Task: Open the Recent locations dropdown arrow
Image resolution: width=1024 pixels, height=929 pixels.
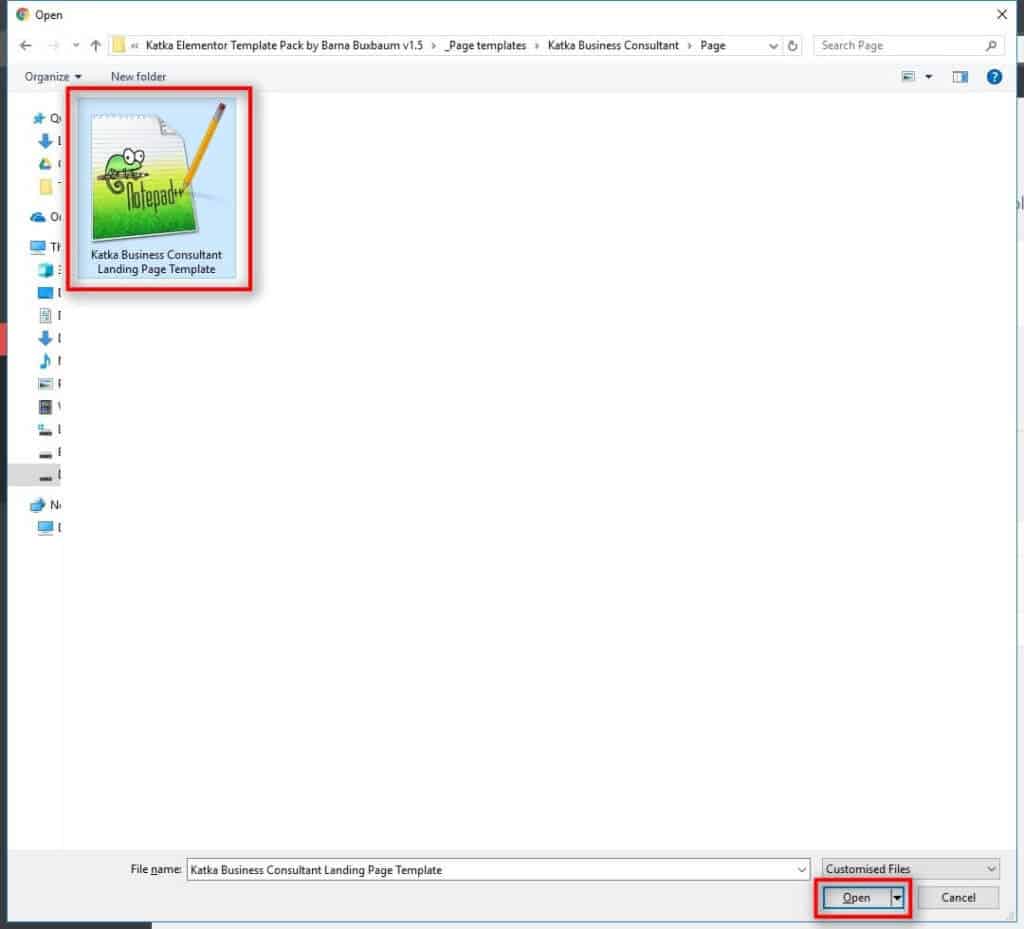Action: pyautogui.click(x=75, y=46)
